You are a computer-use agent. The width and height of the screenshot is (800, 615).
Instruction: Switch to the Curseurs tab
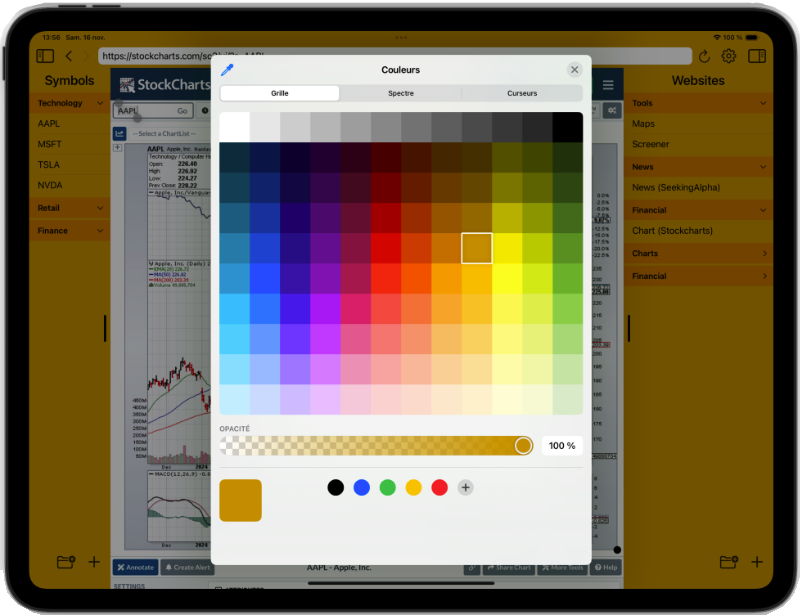pyautogui.click(x=521, y=93)
